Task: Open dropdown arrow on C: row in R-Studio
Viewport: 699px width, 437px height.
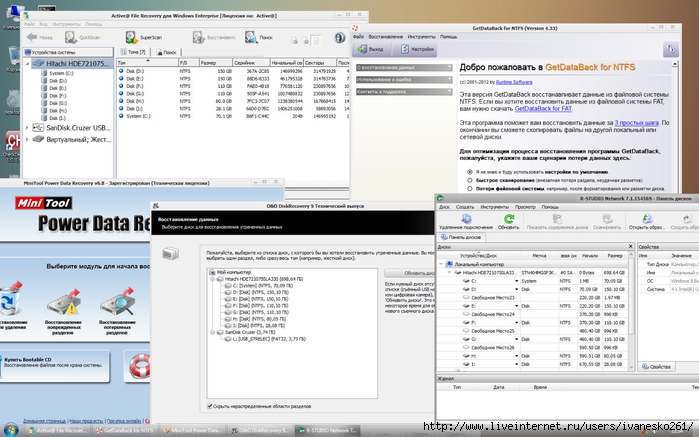Action: click(x=516, y=281)
